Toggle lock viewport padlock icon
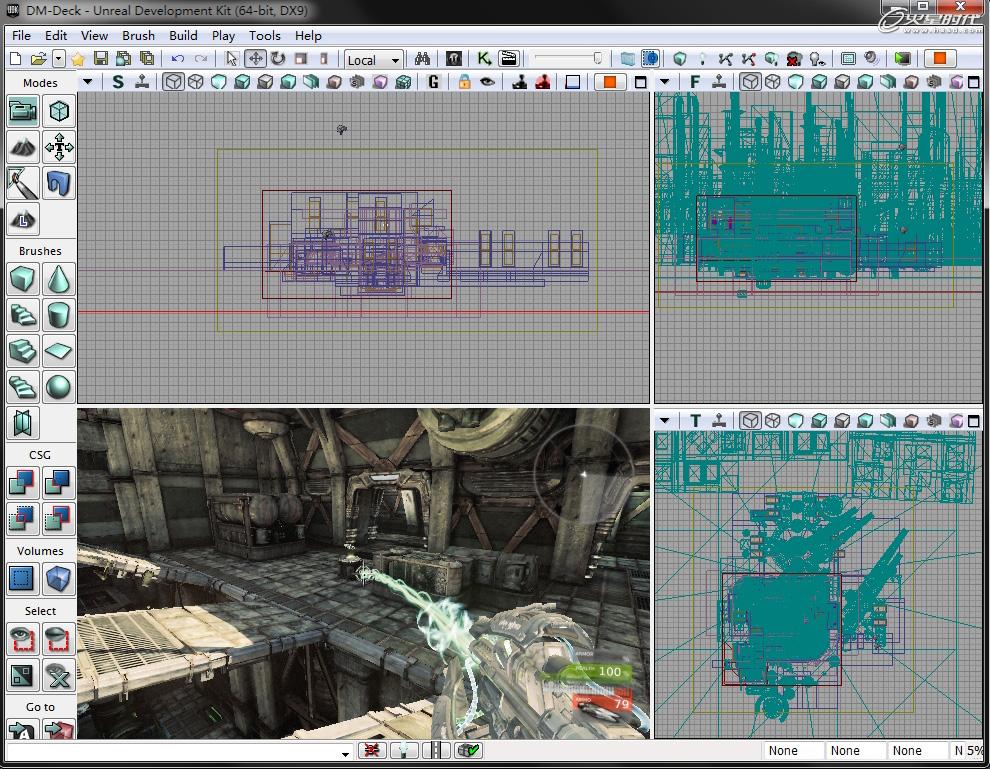The image size is (990, 769). [465, 82]
